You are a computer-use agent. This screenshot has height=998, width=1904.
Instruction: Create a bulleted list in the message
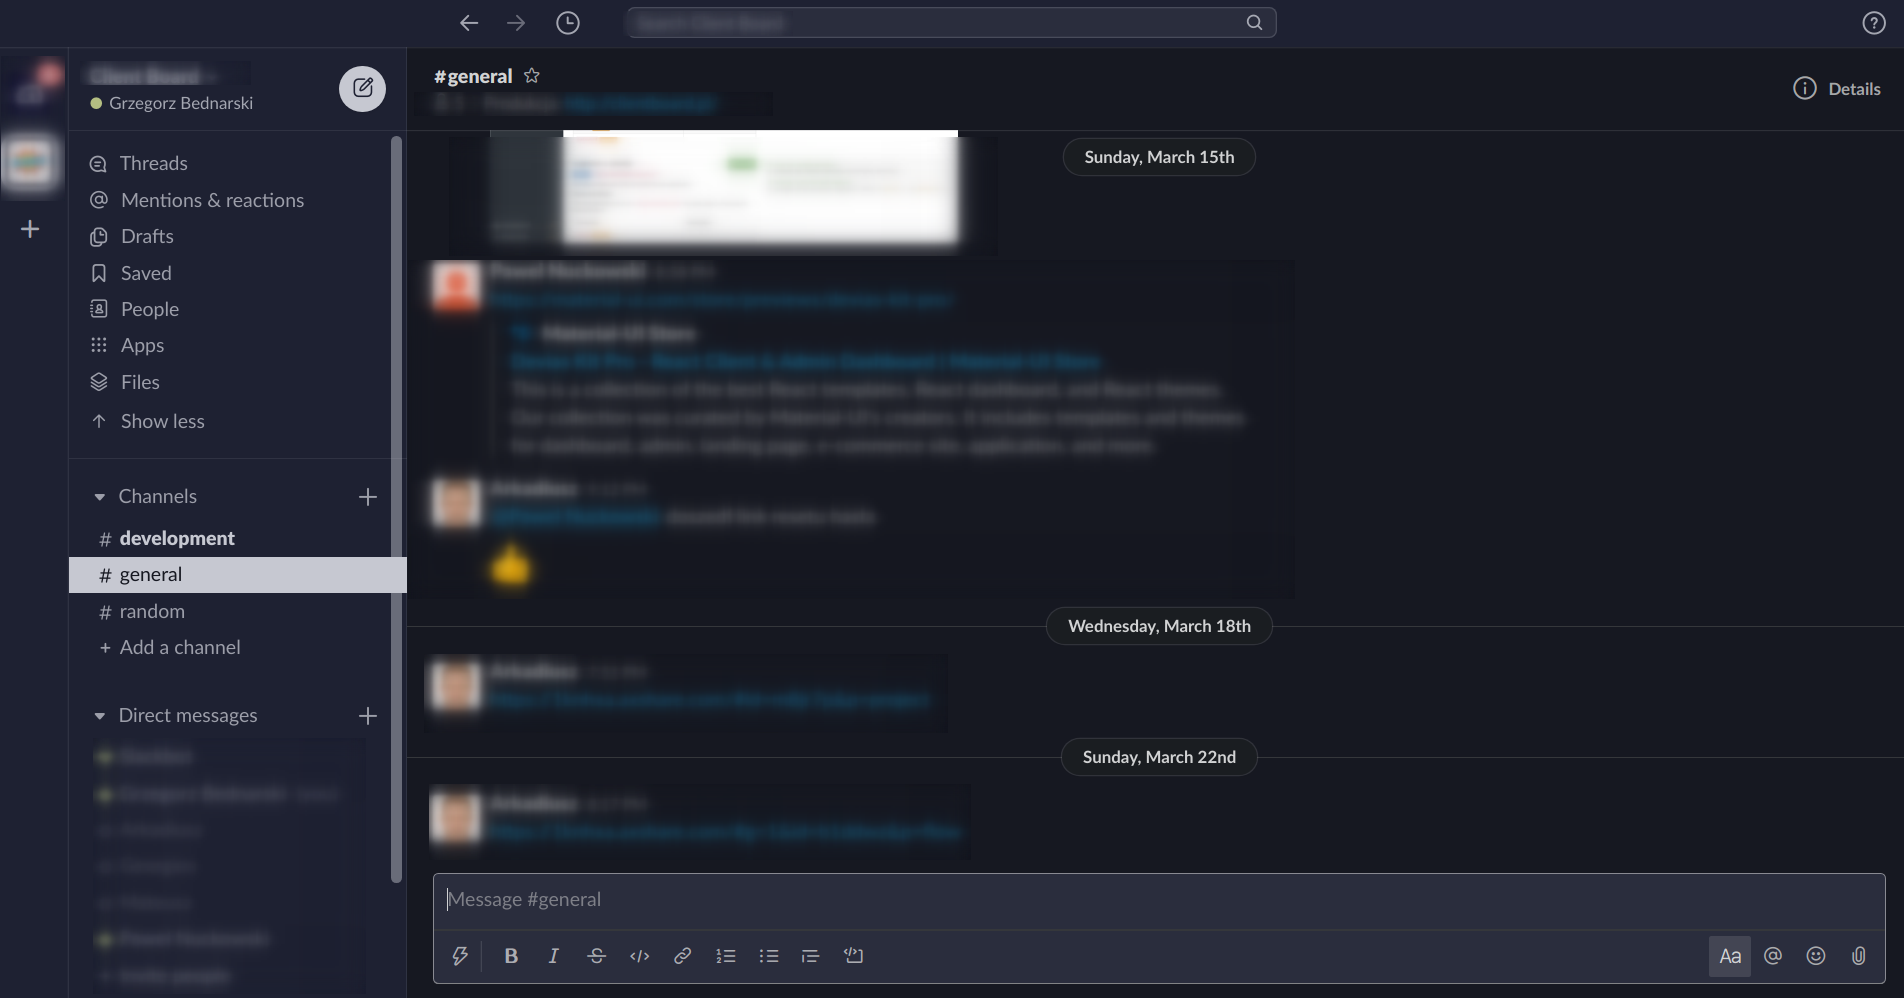[768, 956]
